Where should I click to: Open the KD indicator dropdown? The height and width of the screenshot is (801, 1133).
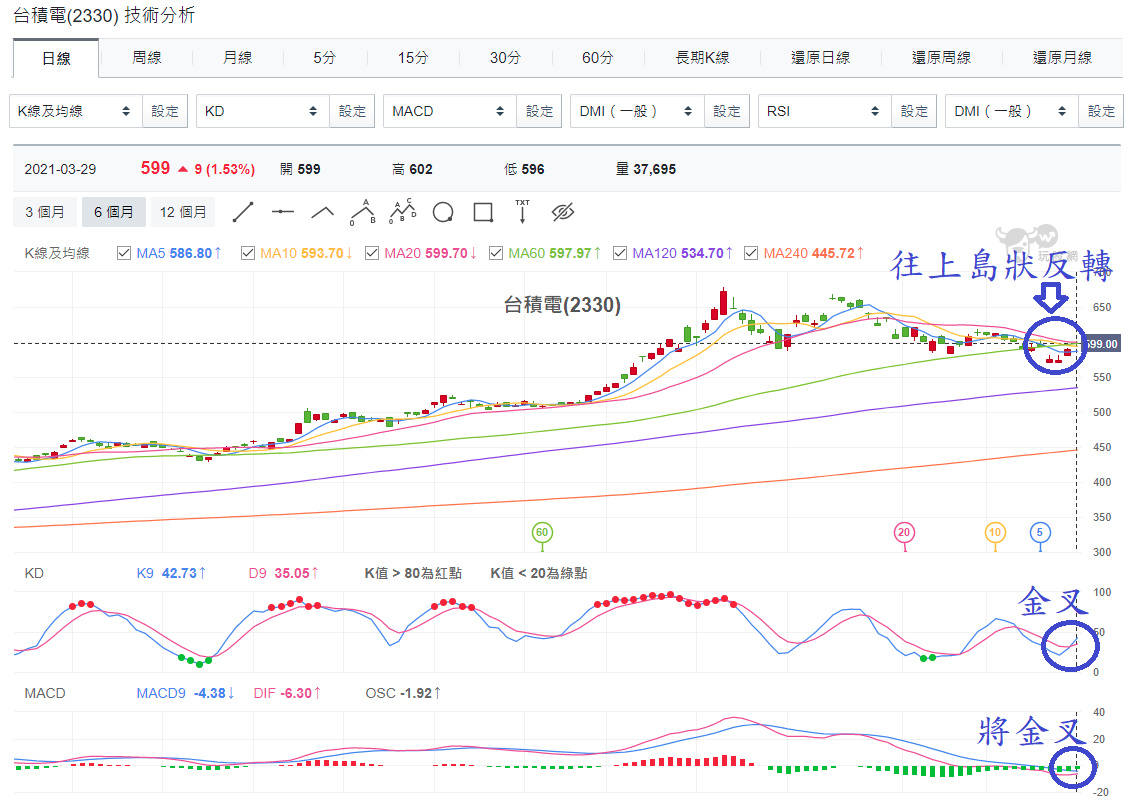pyautogui.click(x=263, y=111)
